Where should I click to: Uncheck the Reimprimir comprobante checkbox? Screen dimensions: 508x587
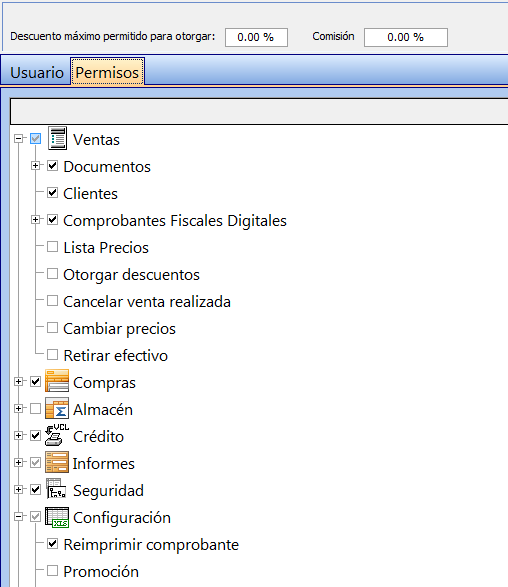click(x=52, y=544)
